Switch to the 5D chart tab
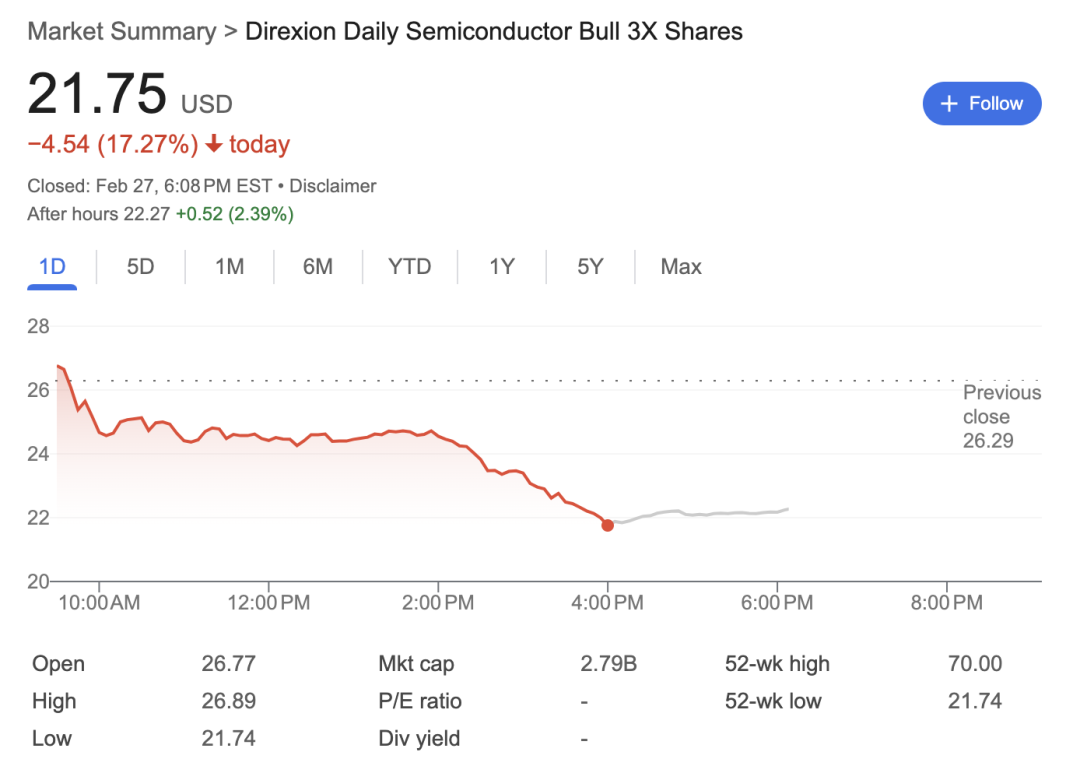Viewport: 1080px width, 766px height. tap(141, 267)
